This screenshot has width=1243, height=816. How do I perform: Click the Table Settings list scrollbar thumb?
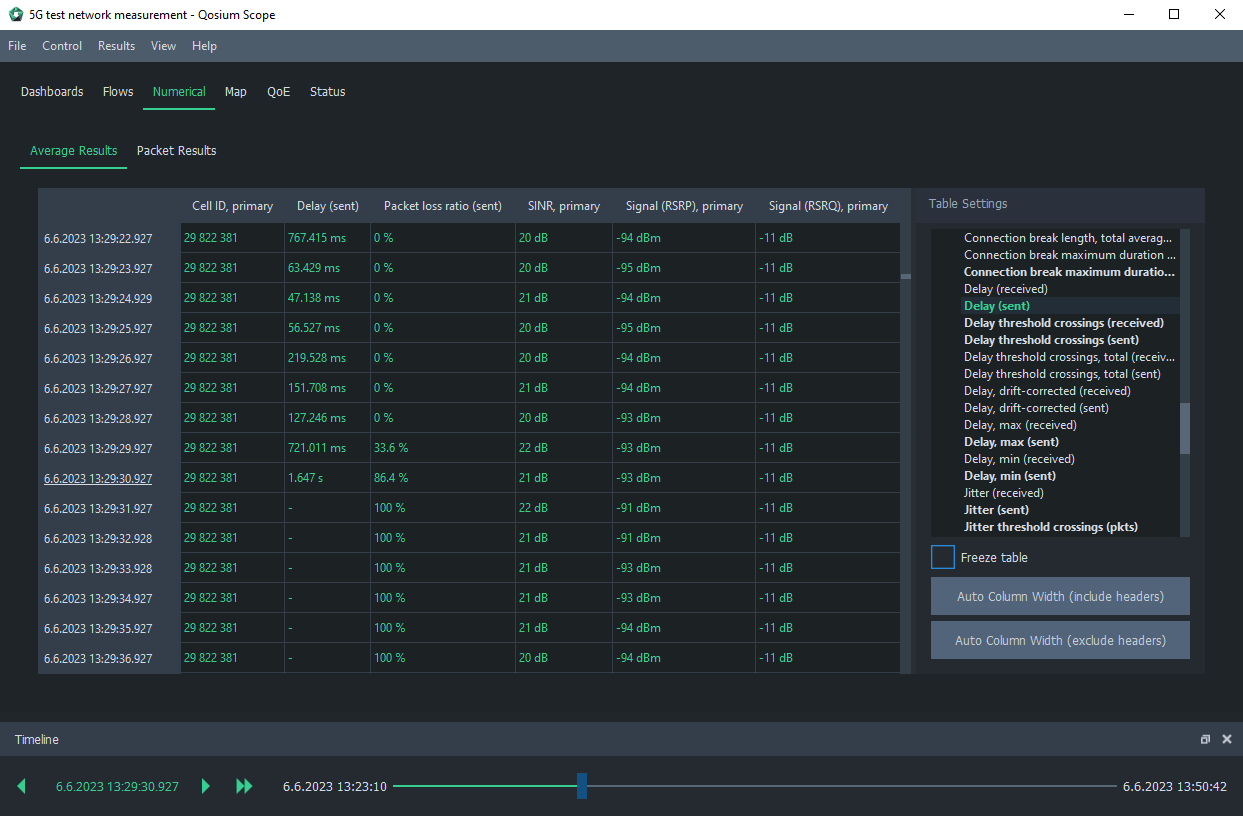click(x=1185, y=428)
